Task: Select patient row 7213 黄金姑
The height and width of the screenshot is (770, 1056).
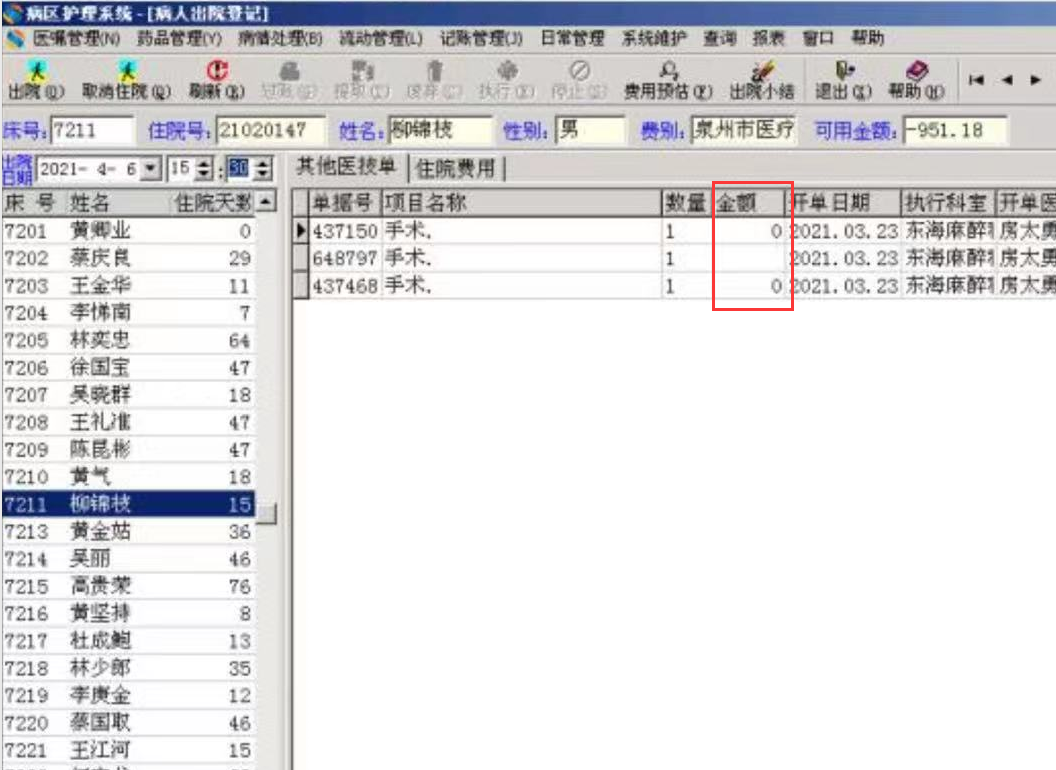Action: [x=128, y=532]
